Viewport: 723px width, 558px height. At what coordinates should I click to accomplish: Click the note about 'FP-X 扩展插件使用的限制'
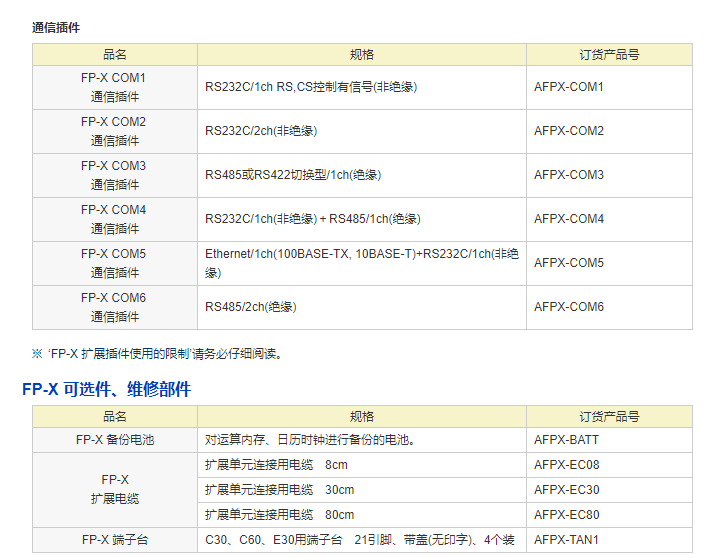(157, 354)
